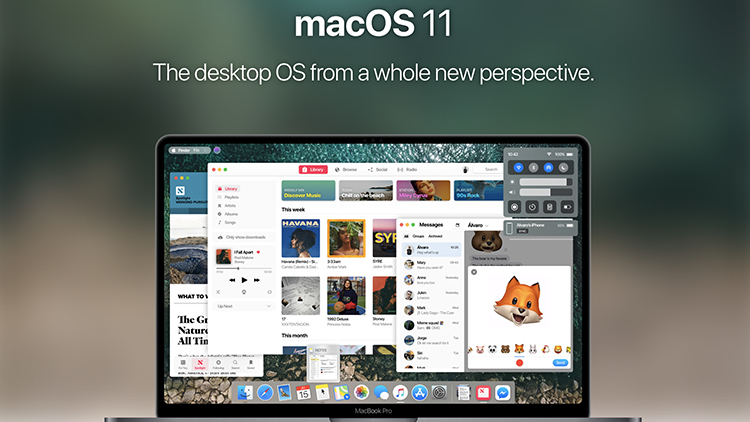This screenshot has width=750, height=422.
Task: Select Songs in Music sidebar
Action: coord(227,222)
